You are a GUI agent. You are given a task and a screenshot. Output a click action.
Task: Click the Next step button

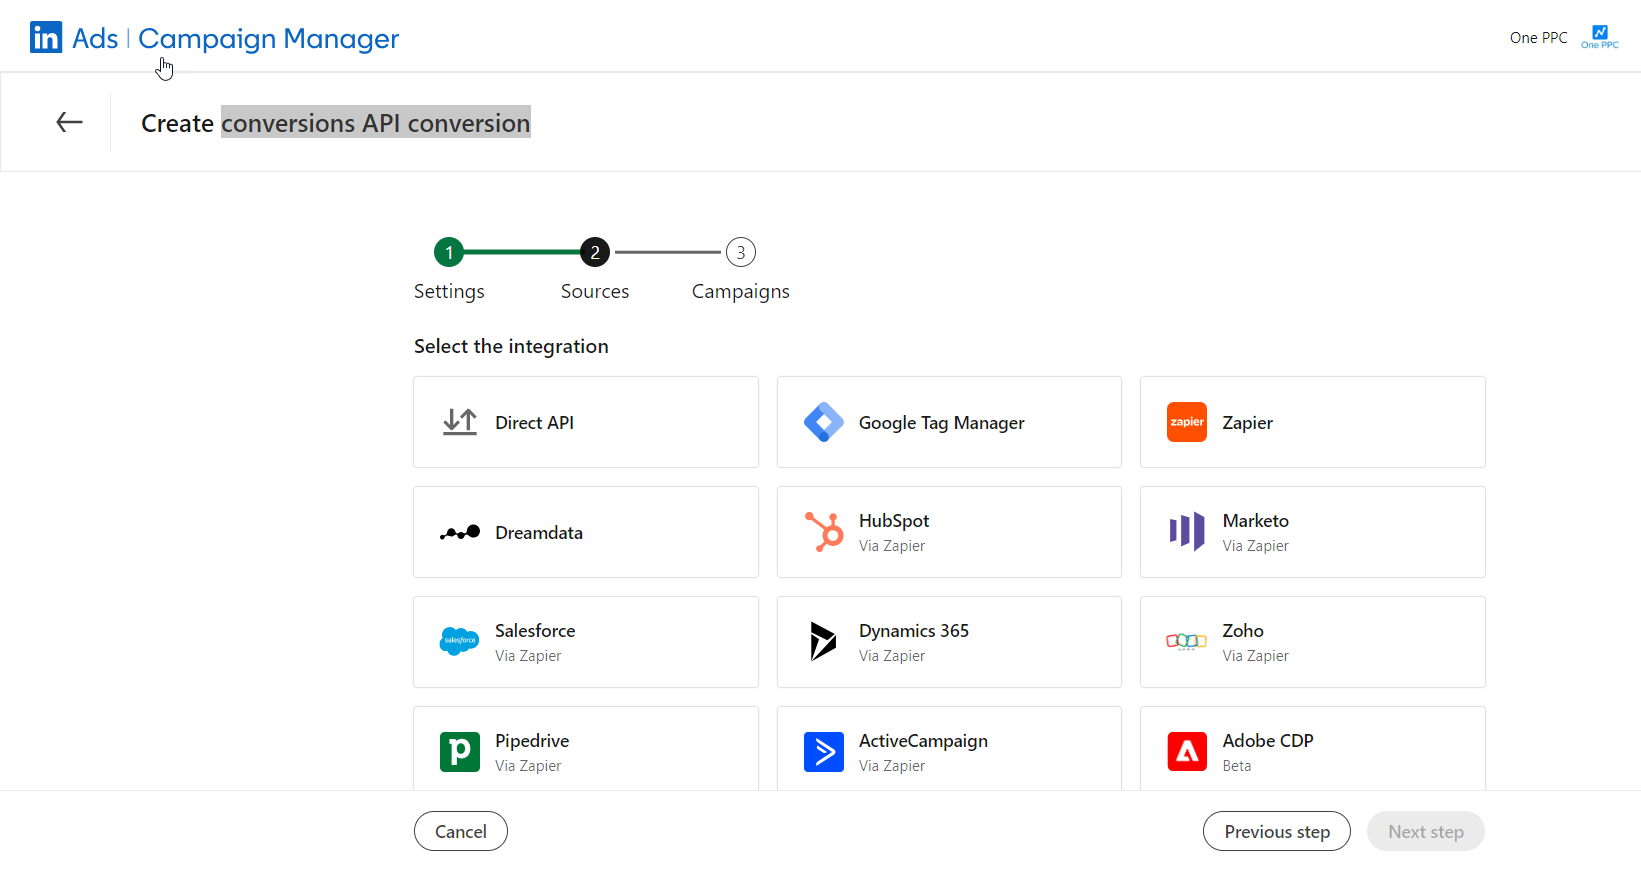tap(1426, 831)
